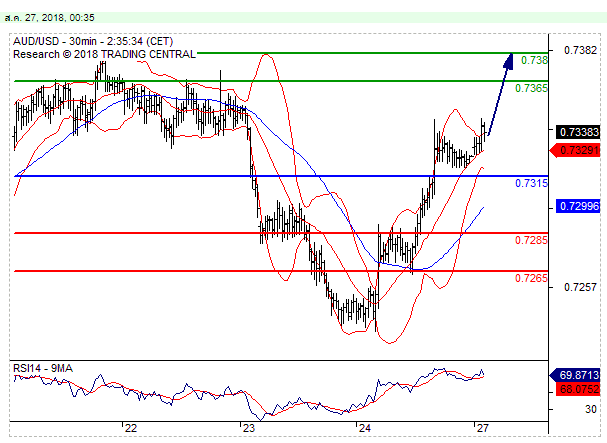The image size is (607, 443).
Task: Click the RSI 30 level label
Action: [x=591, y=409]
